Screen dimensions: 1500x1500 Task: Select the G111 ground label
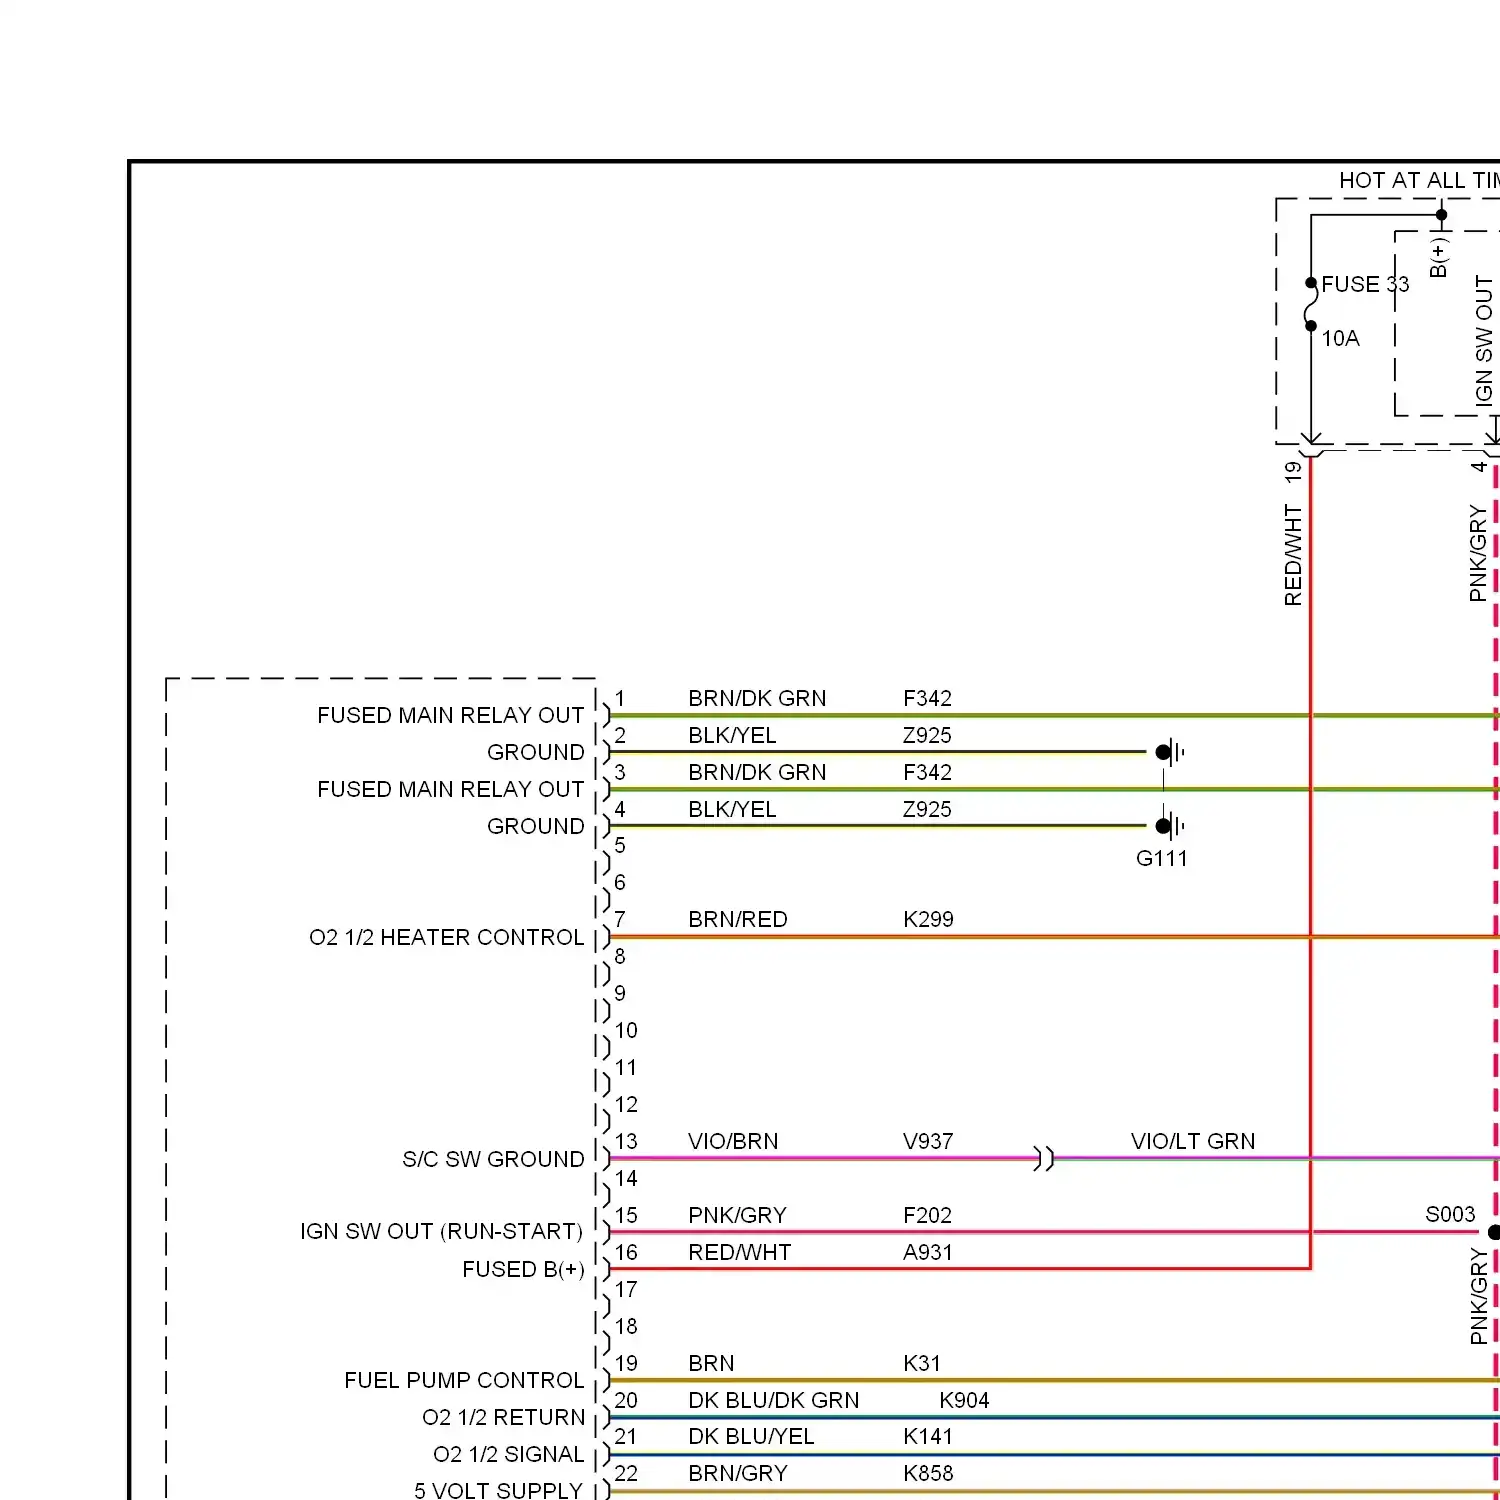pyautogui.click(x=1161, y=858)
